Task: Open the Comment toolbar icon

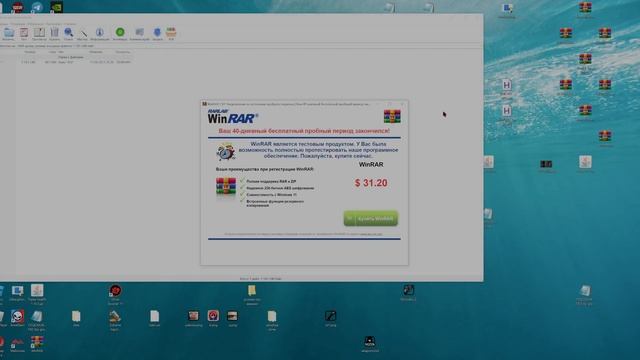Action: (140, 33)
